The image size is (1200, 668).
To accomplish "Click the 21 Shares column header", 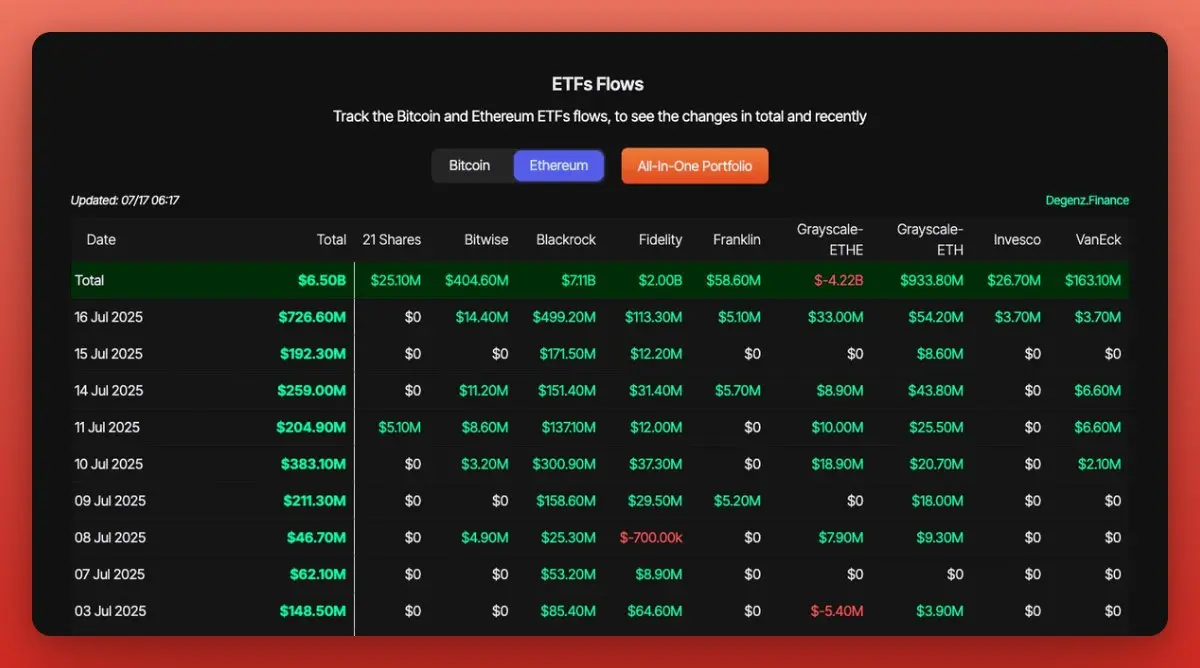I will (392, 240).
